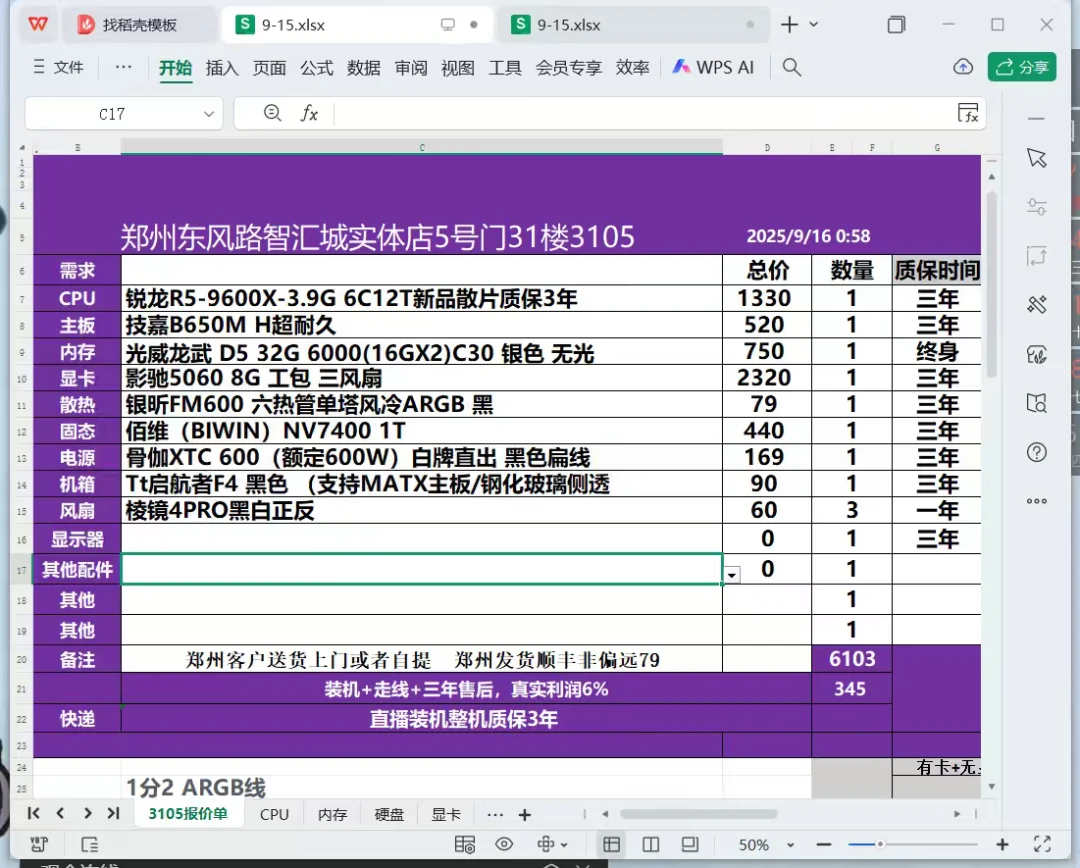This screenshot has height=868, width=1080.
Task: Show more sheets via the dots
Action: click(x=495, y=814)
